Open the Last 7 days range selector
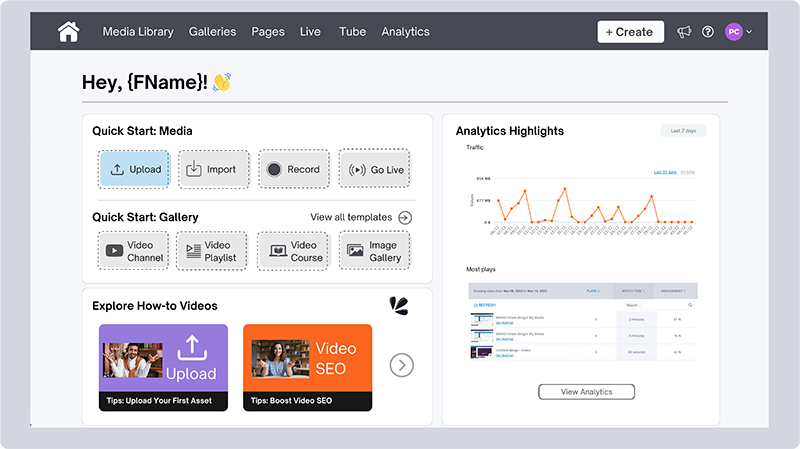Viewport: 800px width, 449px height. 683,131
